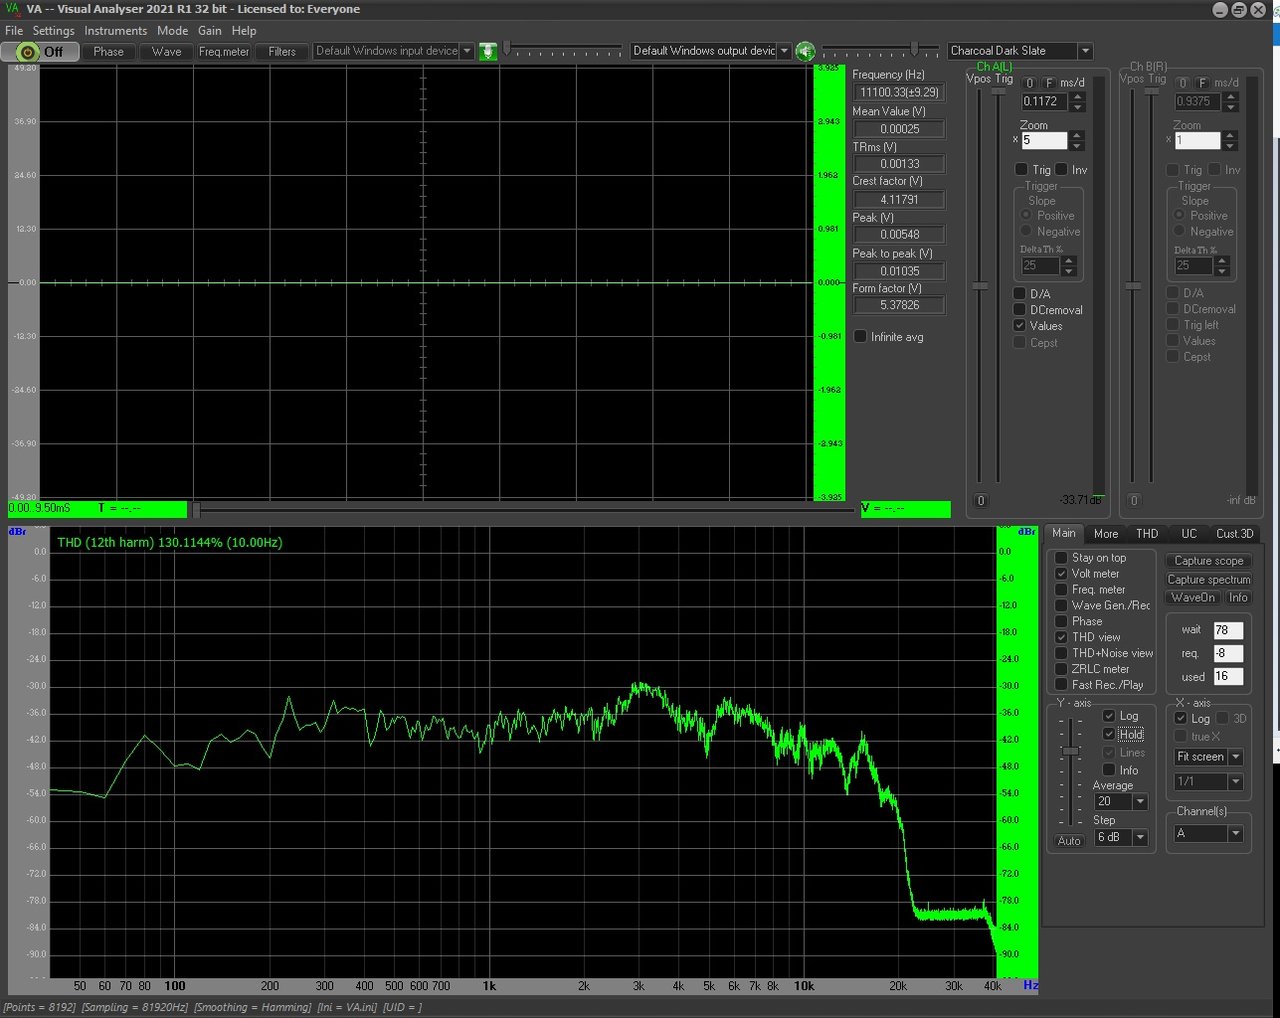Decrease Ch A Zoom with down arrow
1280x1018 pixels.
[x=1077, y=145]
